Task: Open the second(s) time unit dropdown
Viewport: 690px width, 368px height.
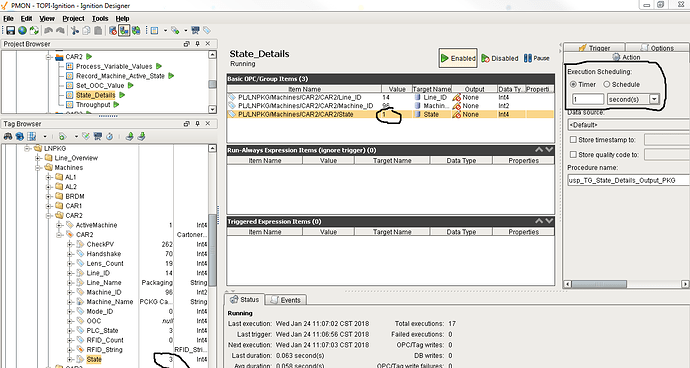Action: point(654,99)
